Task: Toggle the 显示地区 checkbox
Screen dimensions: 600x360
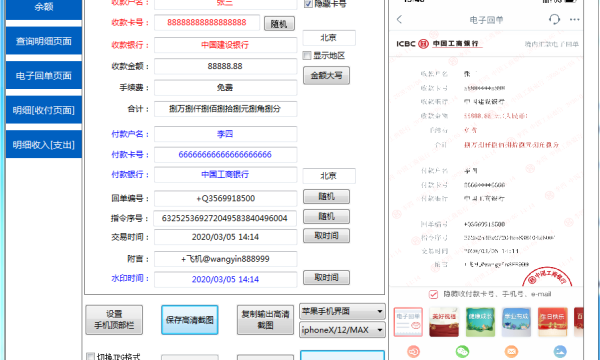Action: tap(307, 55)
